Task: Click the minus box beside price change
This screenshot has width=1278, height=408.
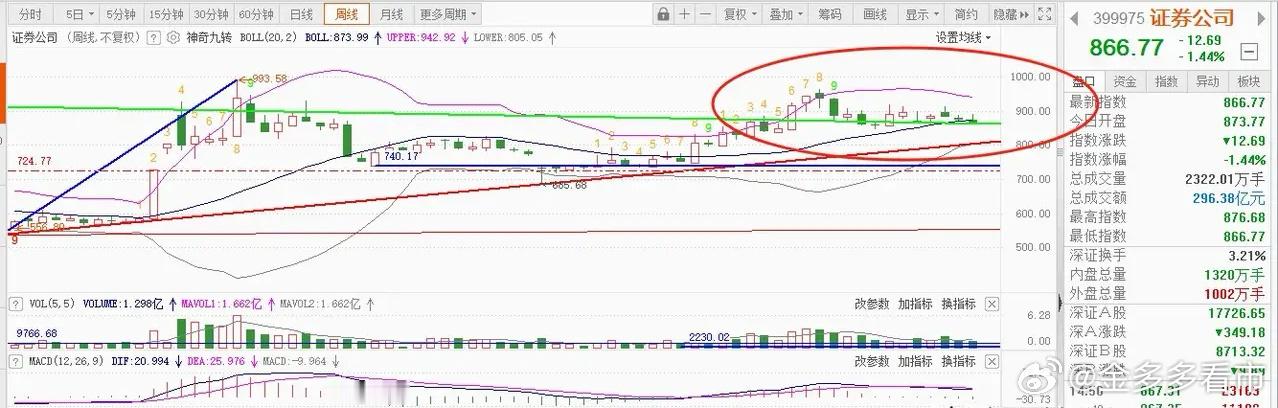Action: [x=1248, y=51]
